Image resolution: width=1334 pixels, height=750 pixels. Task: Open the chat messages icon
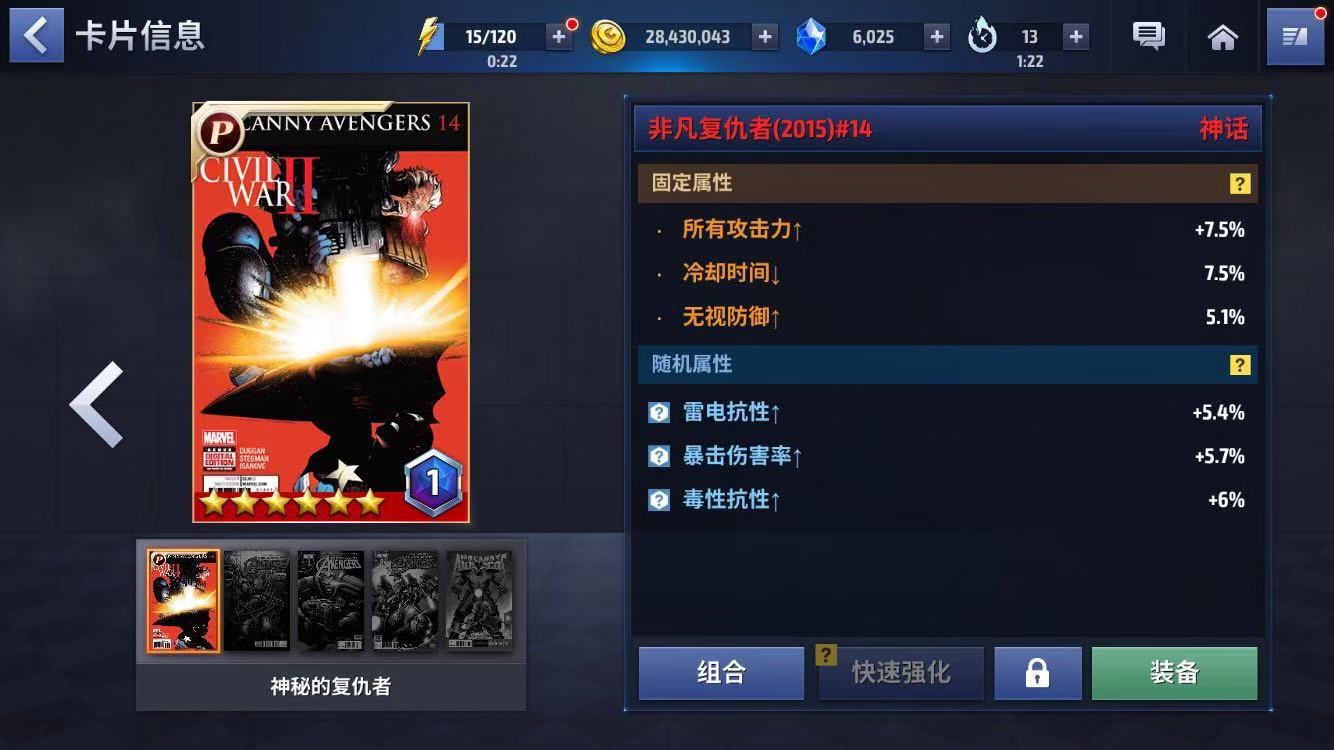1149,37
